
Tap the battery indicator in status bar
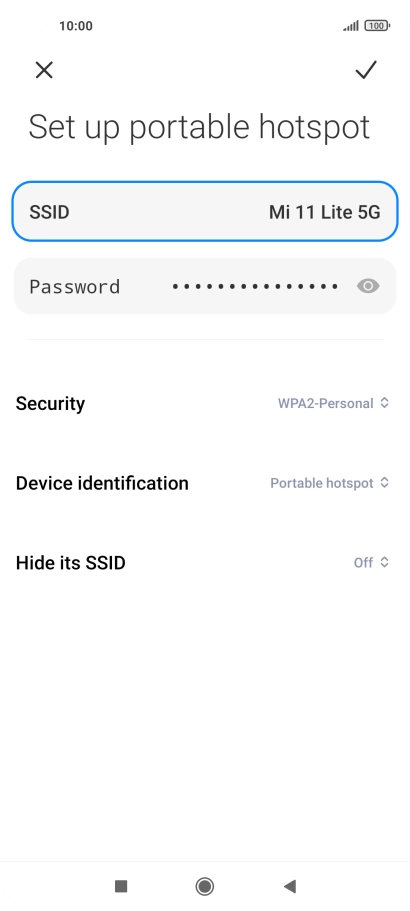tap(377, 26)
